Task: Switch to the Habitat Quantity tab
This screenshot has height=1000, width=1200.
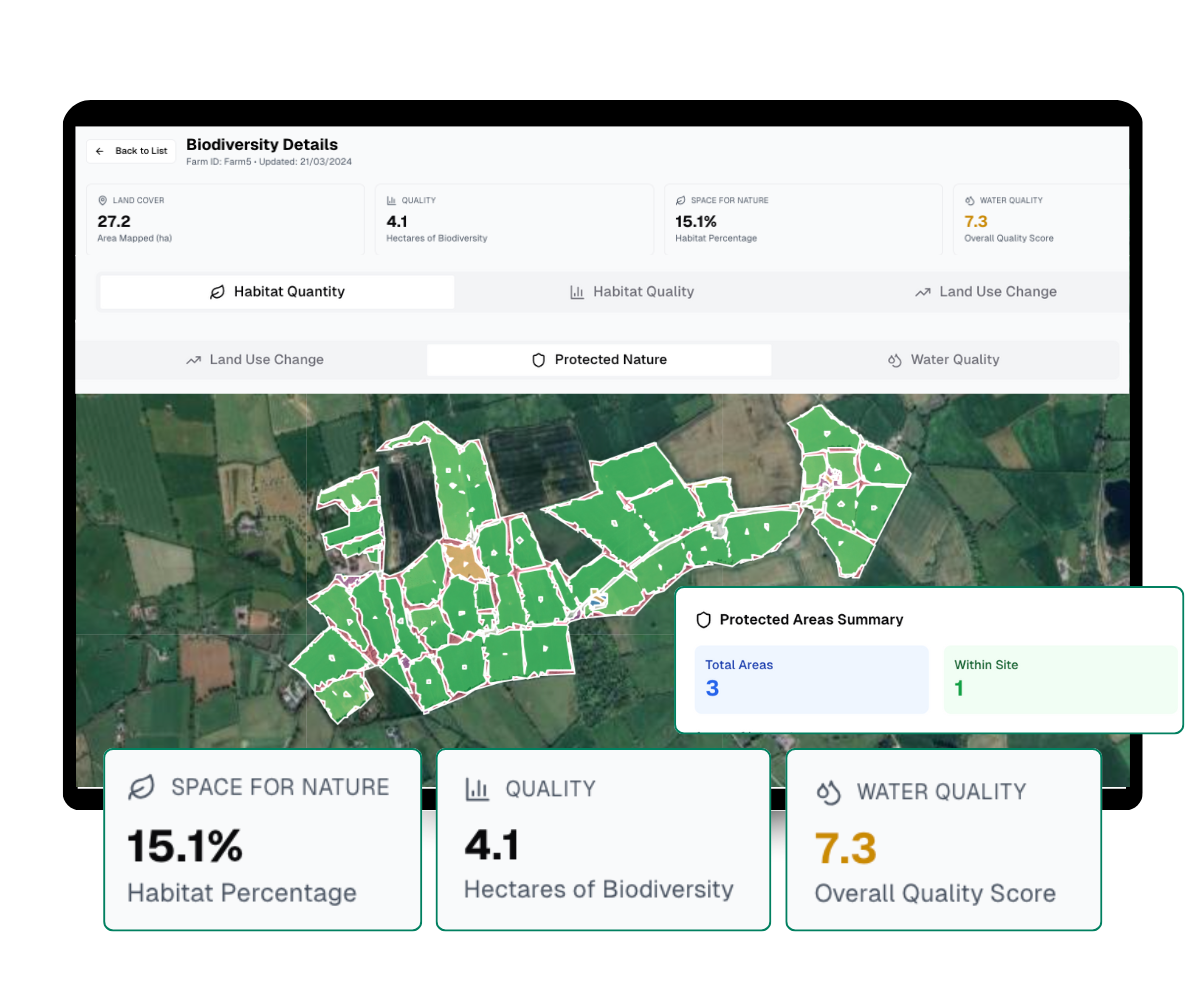Action: [277, 292]
